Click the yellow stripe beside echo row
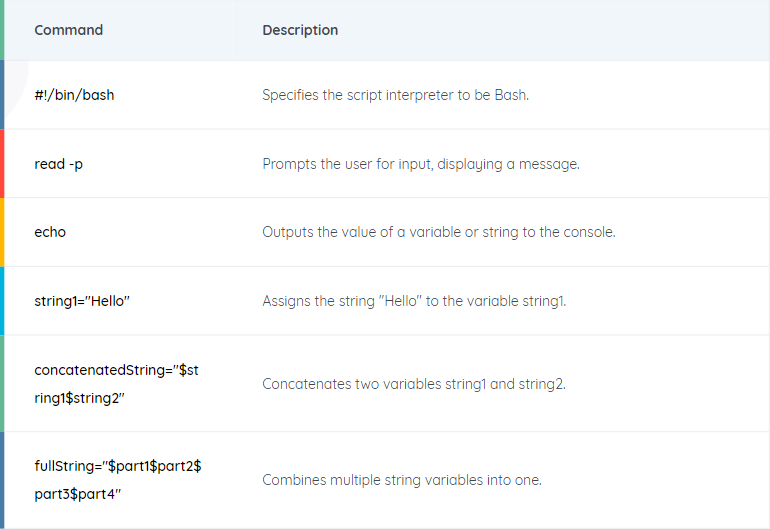The width and height of the screenshot is (770, 529). (x=2, y=232)
